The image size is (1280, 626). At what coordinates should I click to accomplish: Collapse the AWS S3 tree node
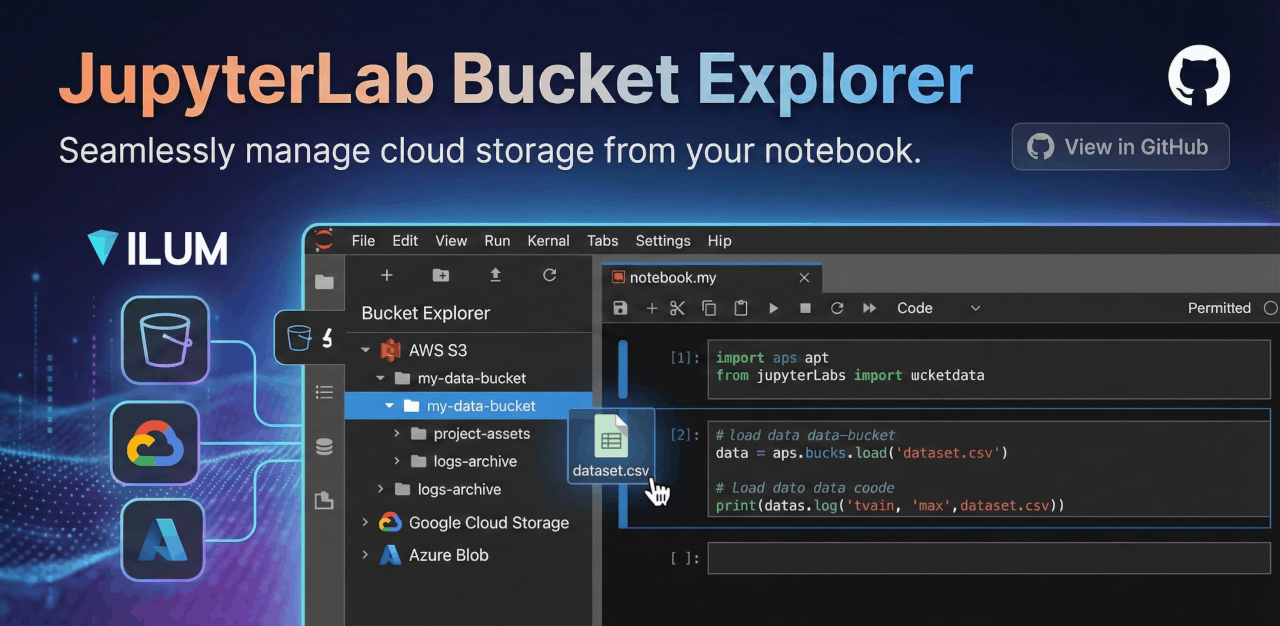click(x=365, y=351)
